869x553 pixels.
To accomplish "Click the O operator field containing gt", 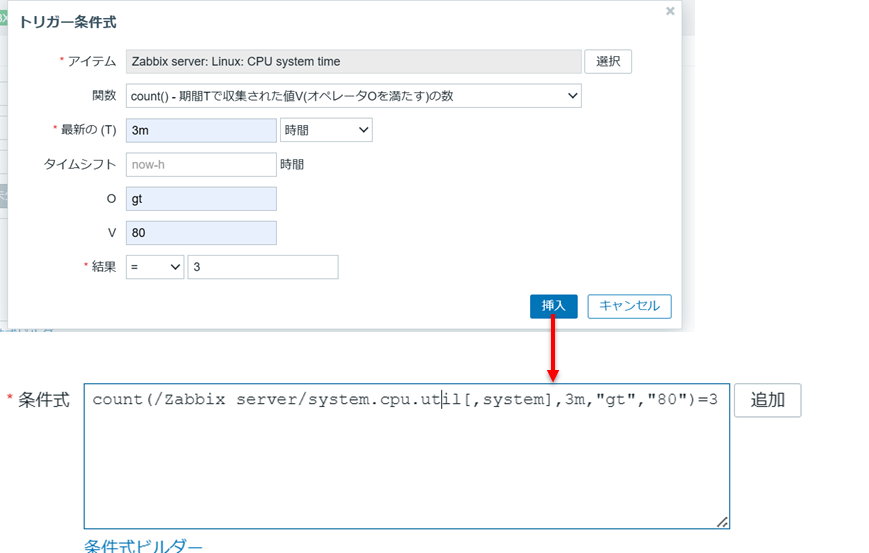I will [201, 198].
